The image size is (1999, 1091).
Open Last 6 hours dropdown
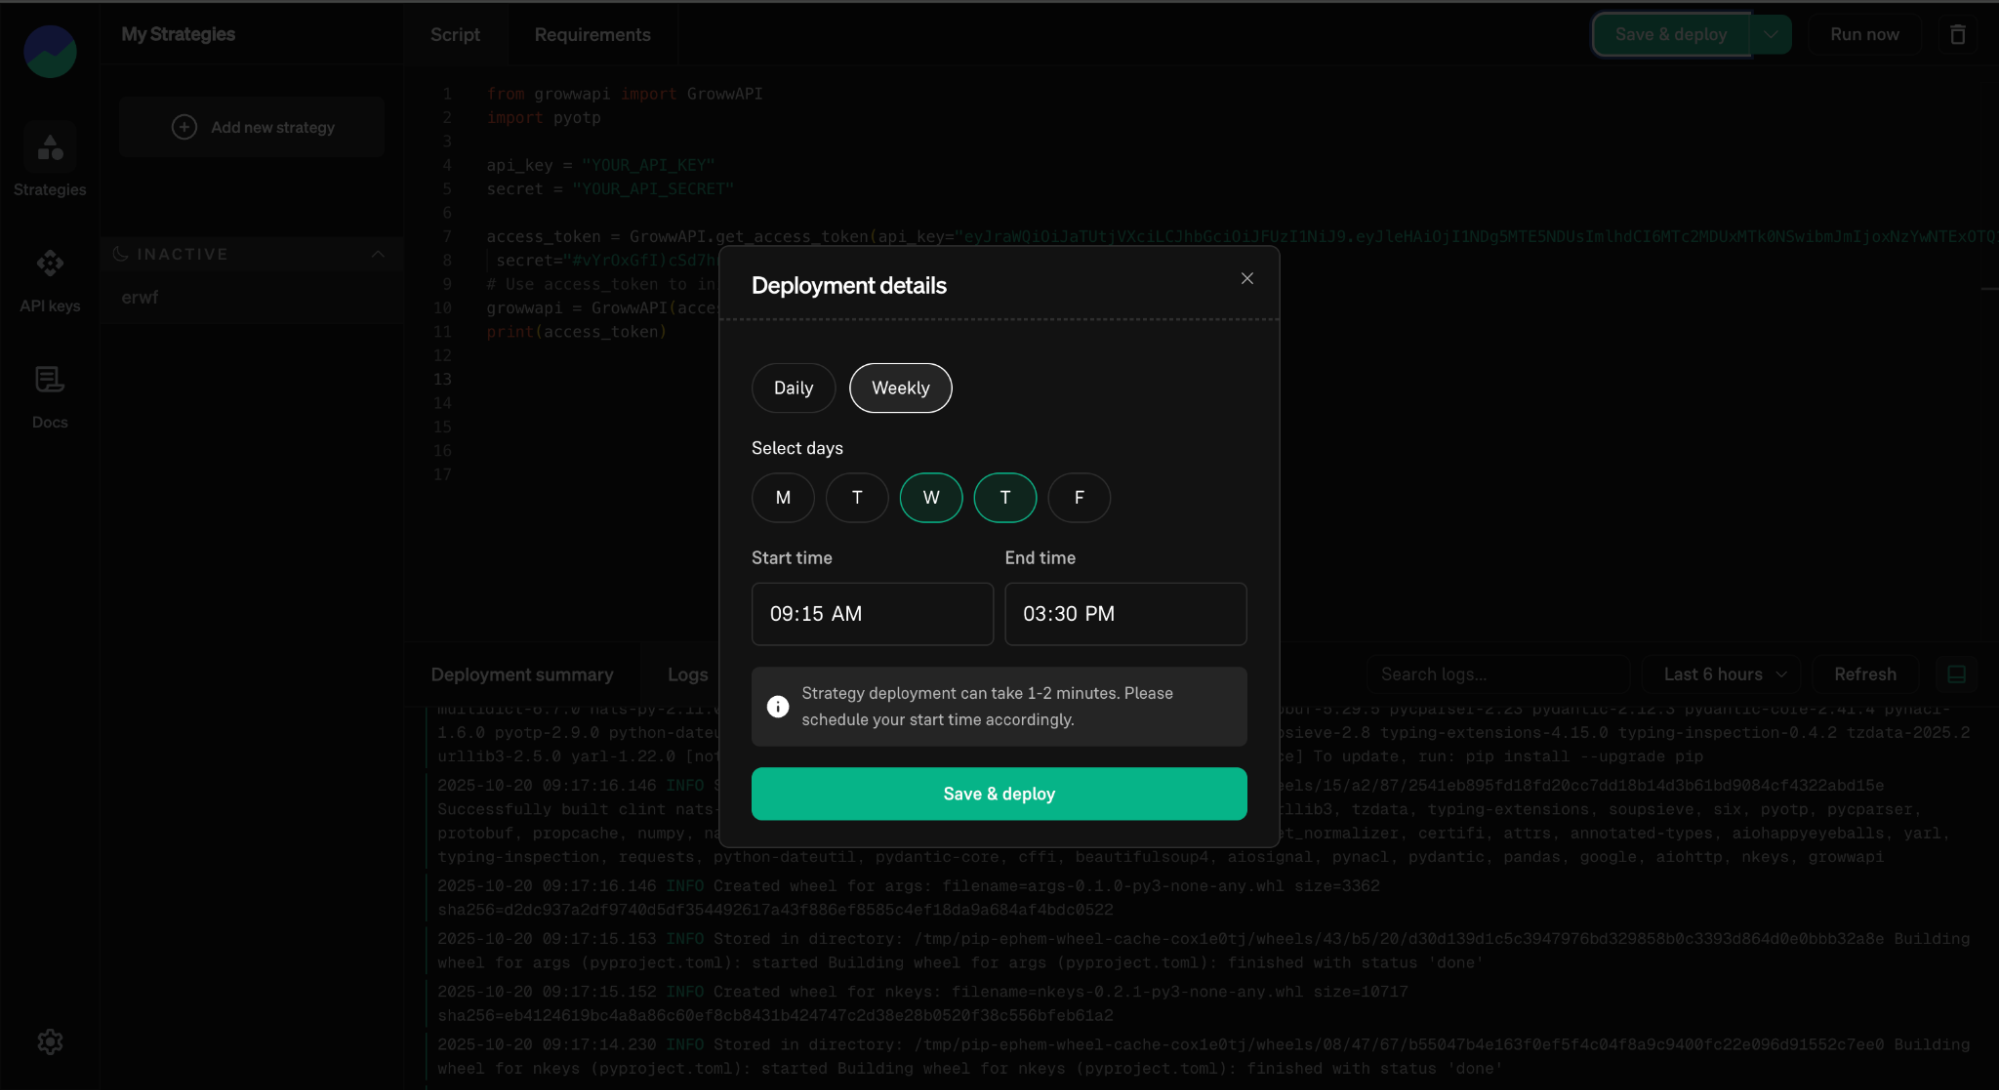(x=1722, y=674)
